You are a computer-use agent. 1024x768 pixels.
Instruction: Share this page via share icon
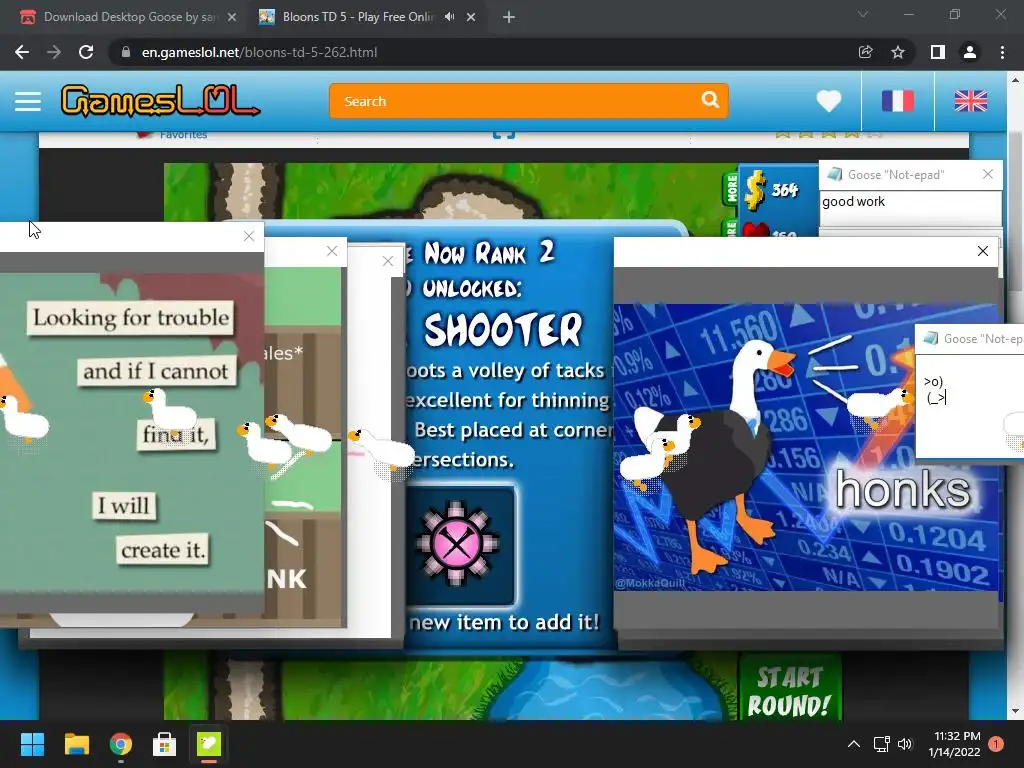pos(865,52)
